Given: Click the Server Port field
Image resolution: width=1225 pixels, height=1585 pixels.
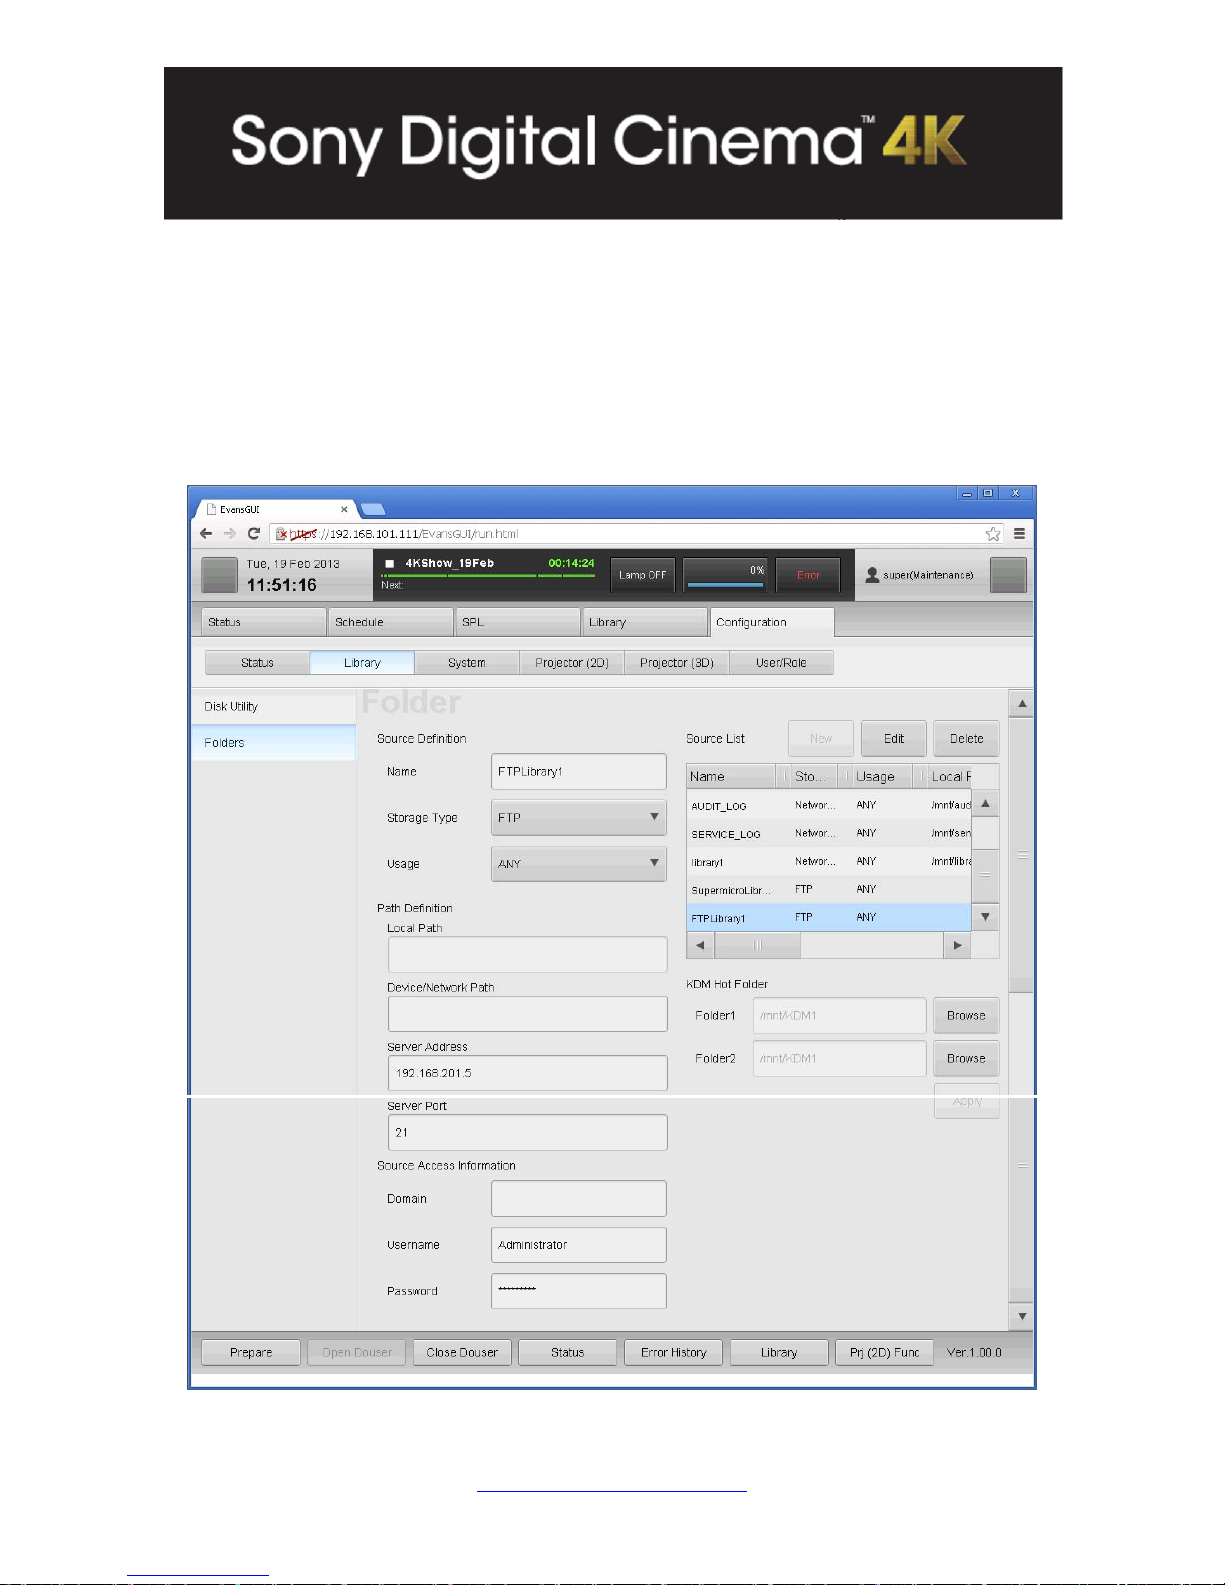Looking at the screenshot, I should (527, 1132).
